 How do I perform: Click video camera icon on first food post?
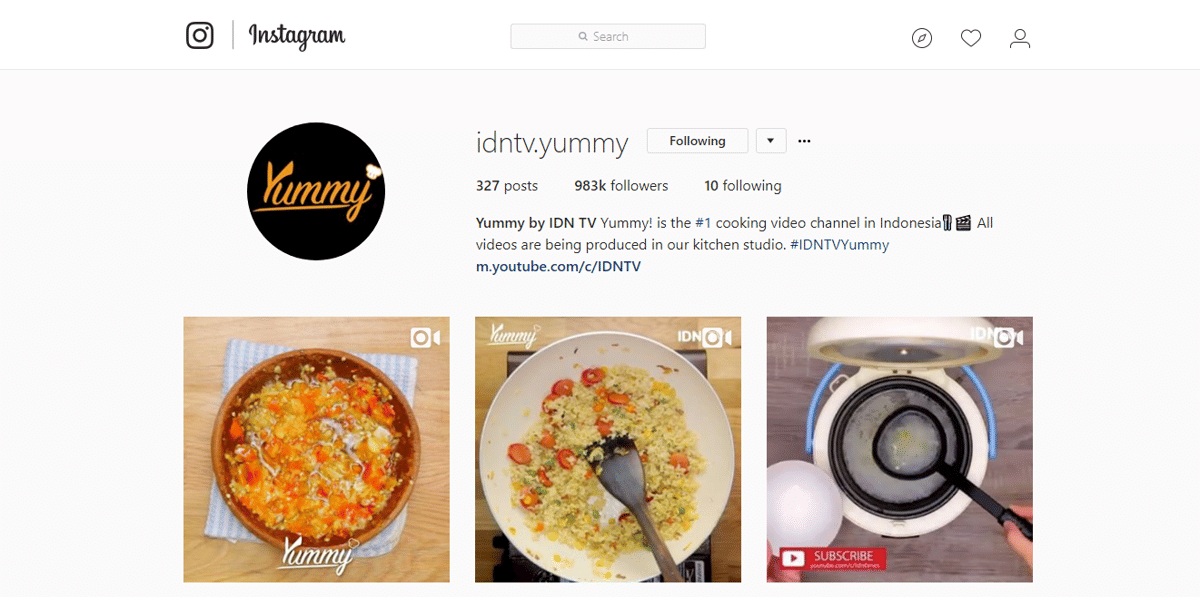pos(425,338)
